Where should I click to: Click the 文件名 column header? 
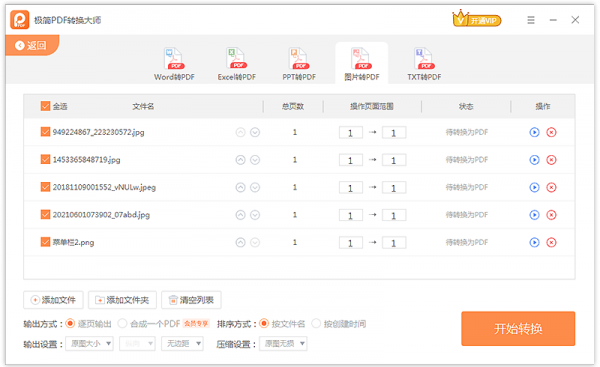(143, 106)
